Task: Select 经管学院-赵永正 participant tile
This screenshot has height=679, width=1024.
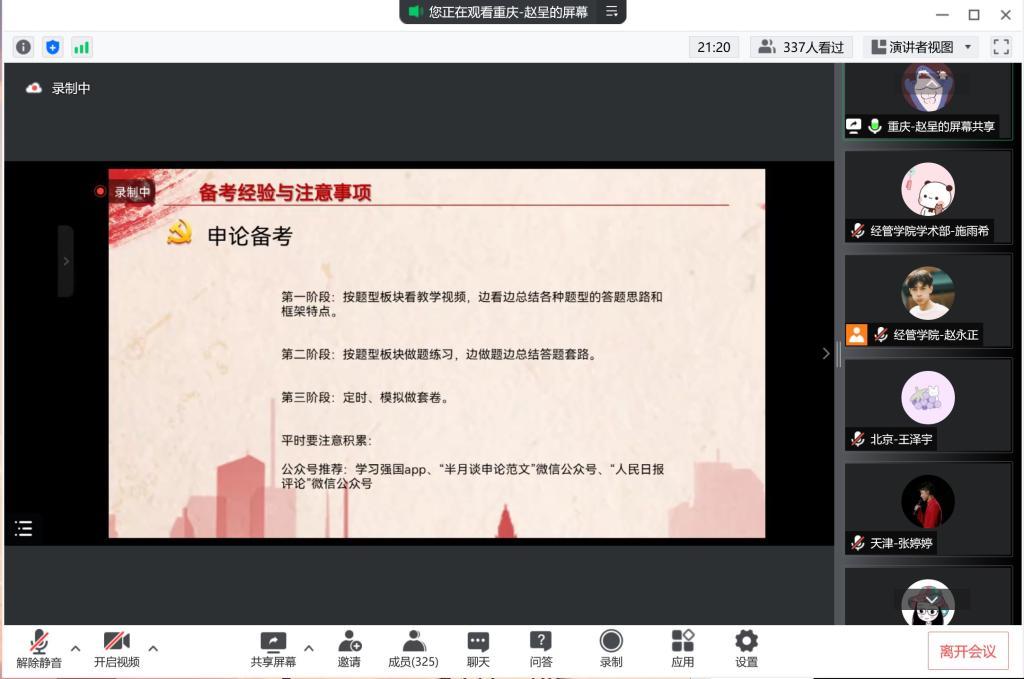Action: (928, 302)
